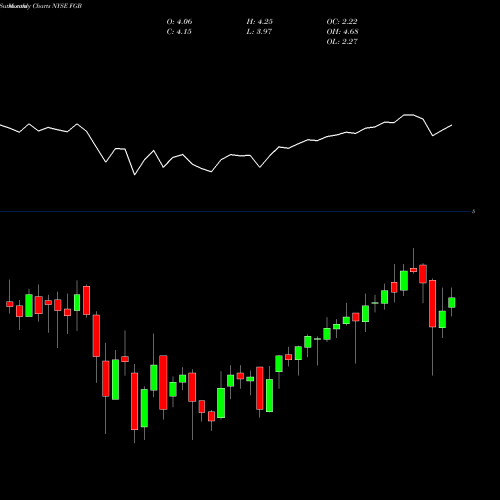Select the open value 'O: 4.06'
The width and height of the screenshot is (500, 500).
point(179,22)
